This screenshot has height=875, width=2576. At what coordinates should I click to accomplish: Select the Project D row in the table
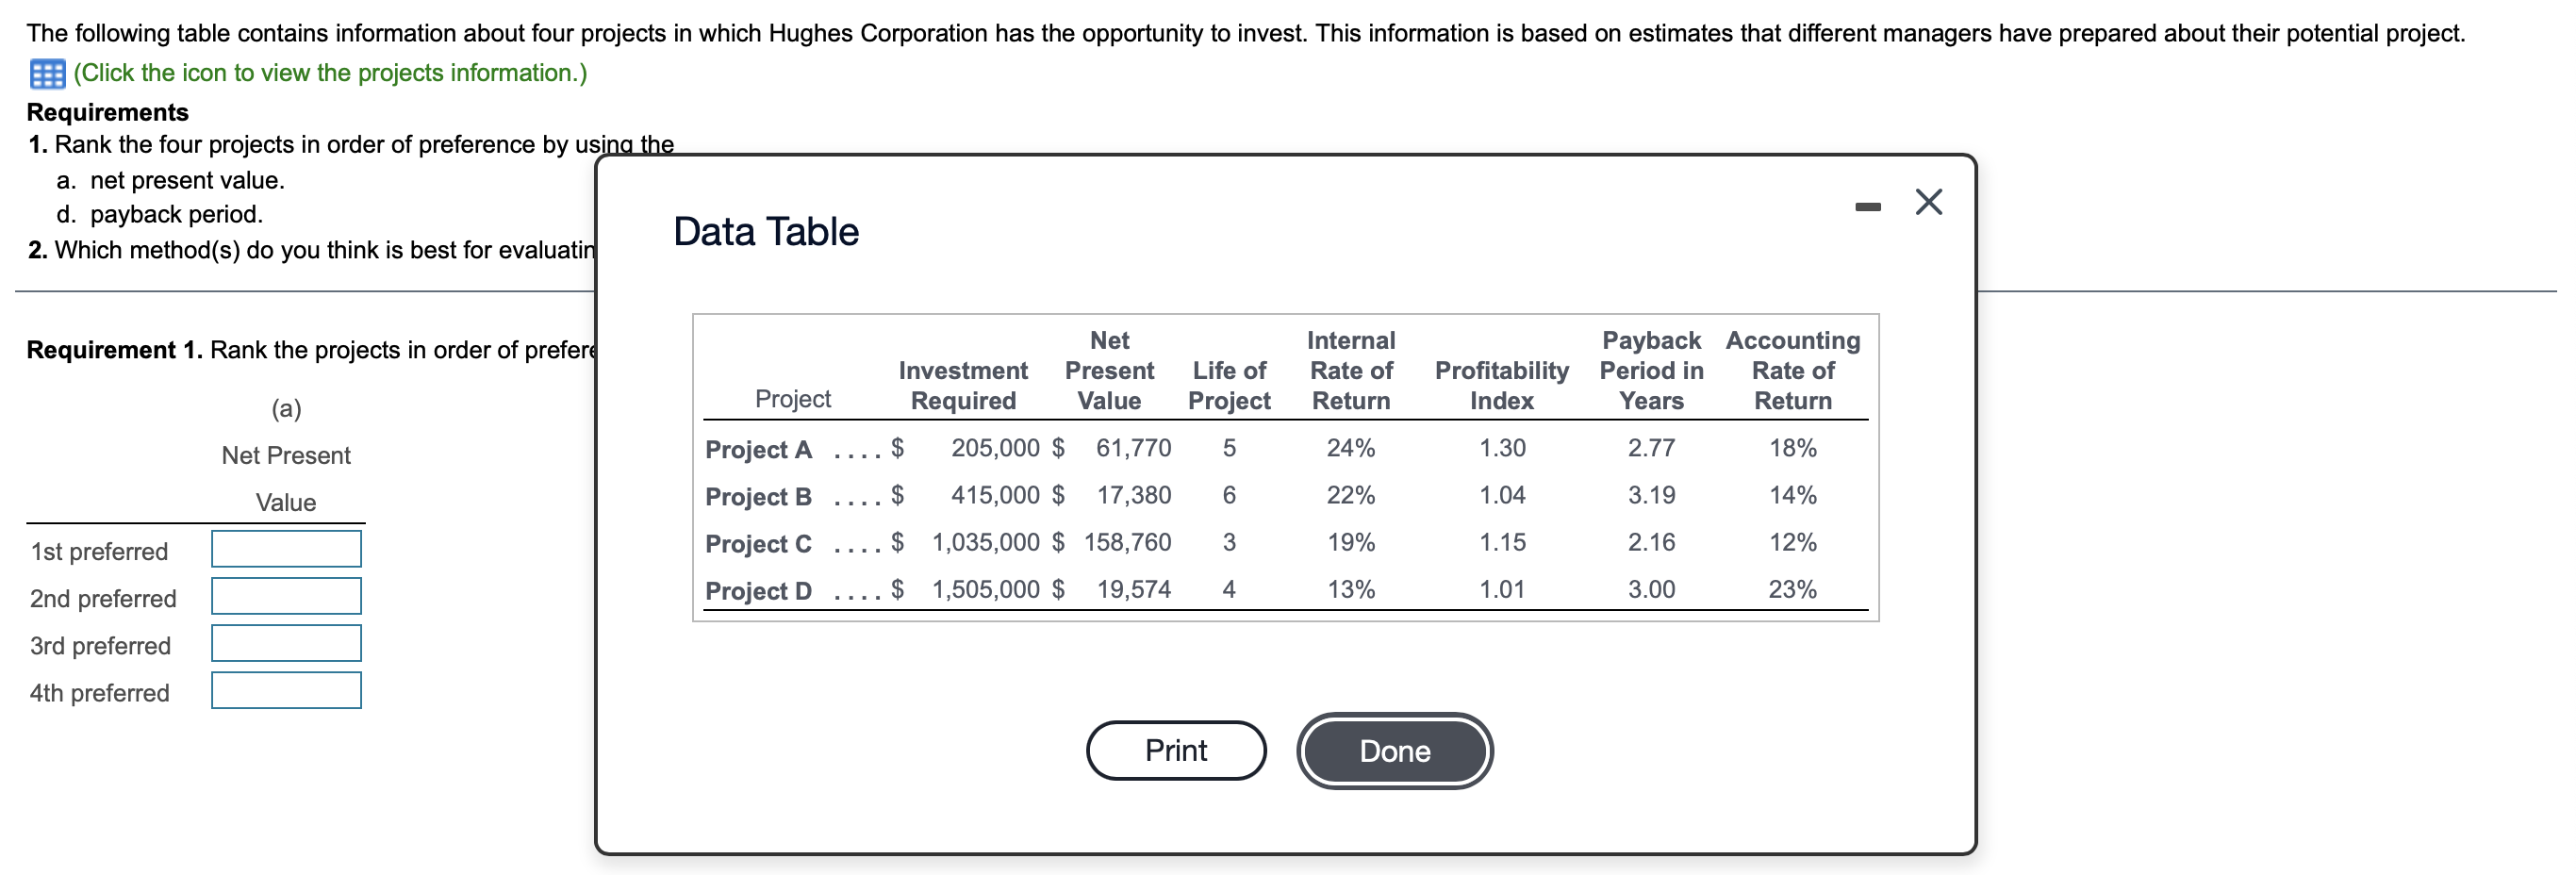point(757,590)
